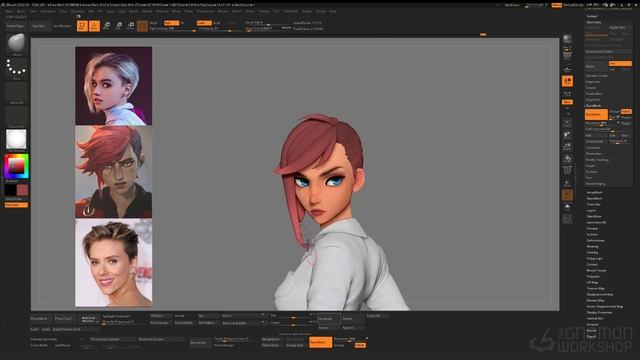Select the Rotate transform tool icon

tap(131, 26)
